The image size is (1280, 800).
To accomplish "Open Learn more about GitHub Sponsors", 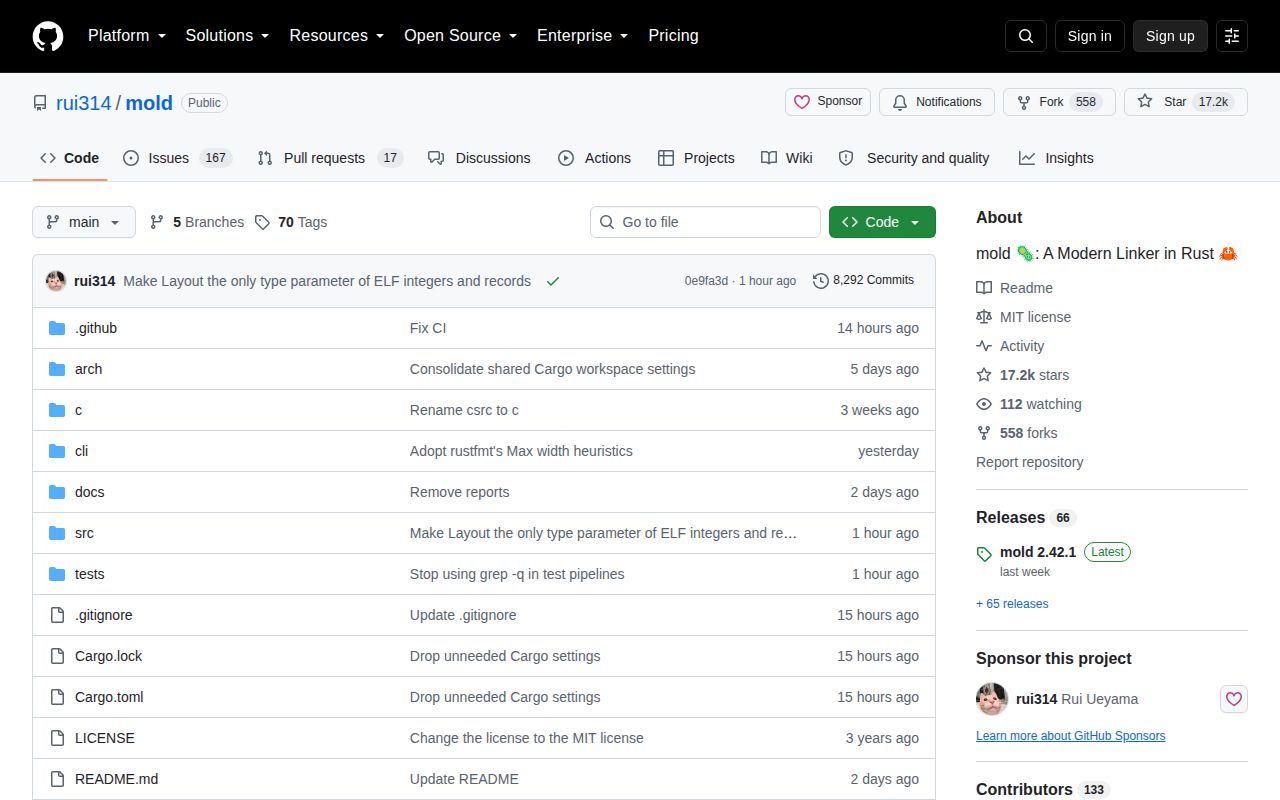I will [1070, 736].
